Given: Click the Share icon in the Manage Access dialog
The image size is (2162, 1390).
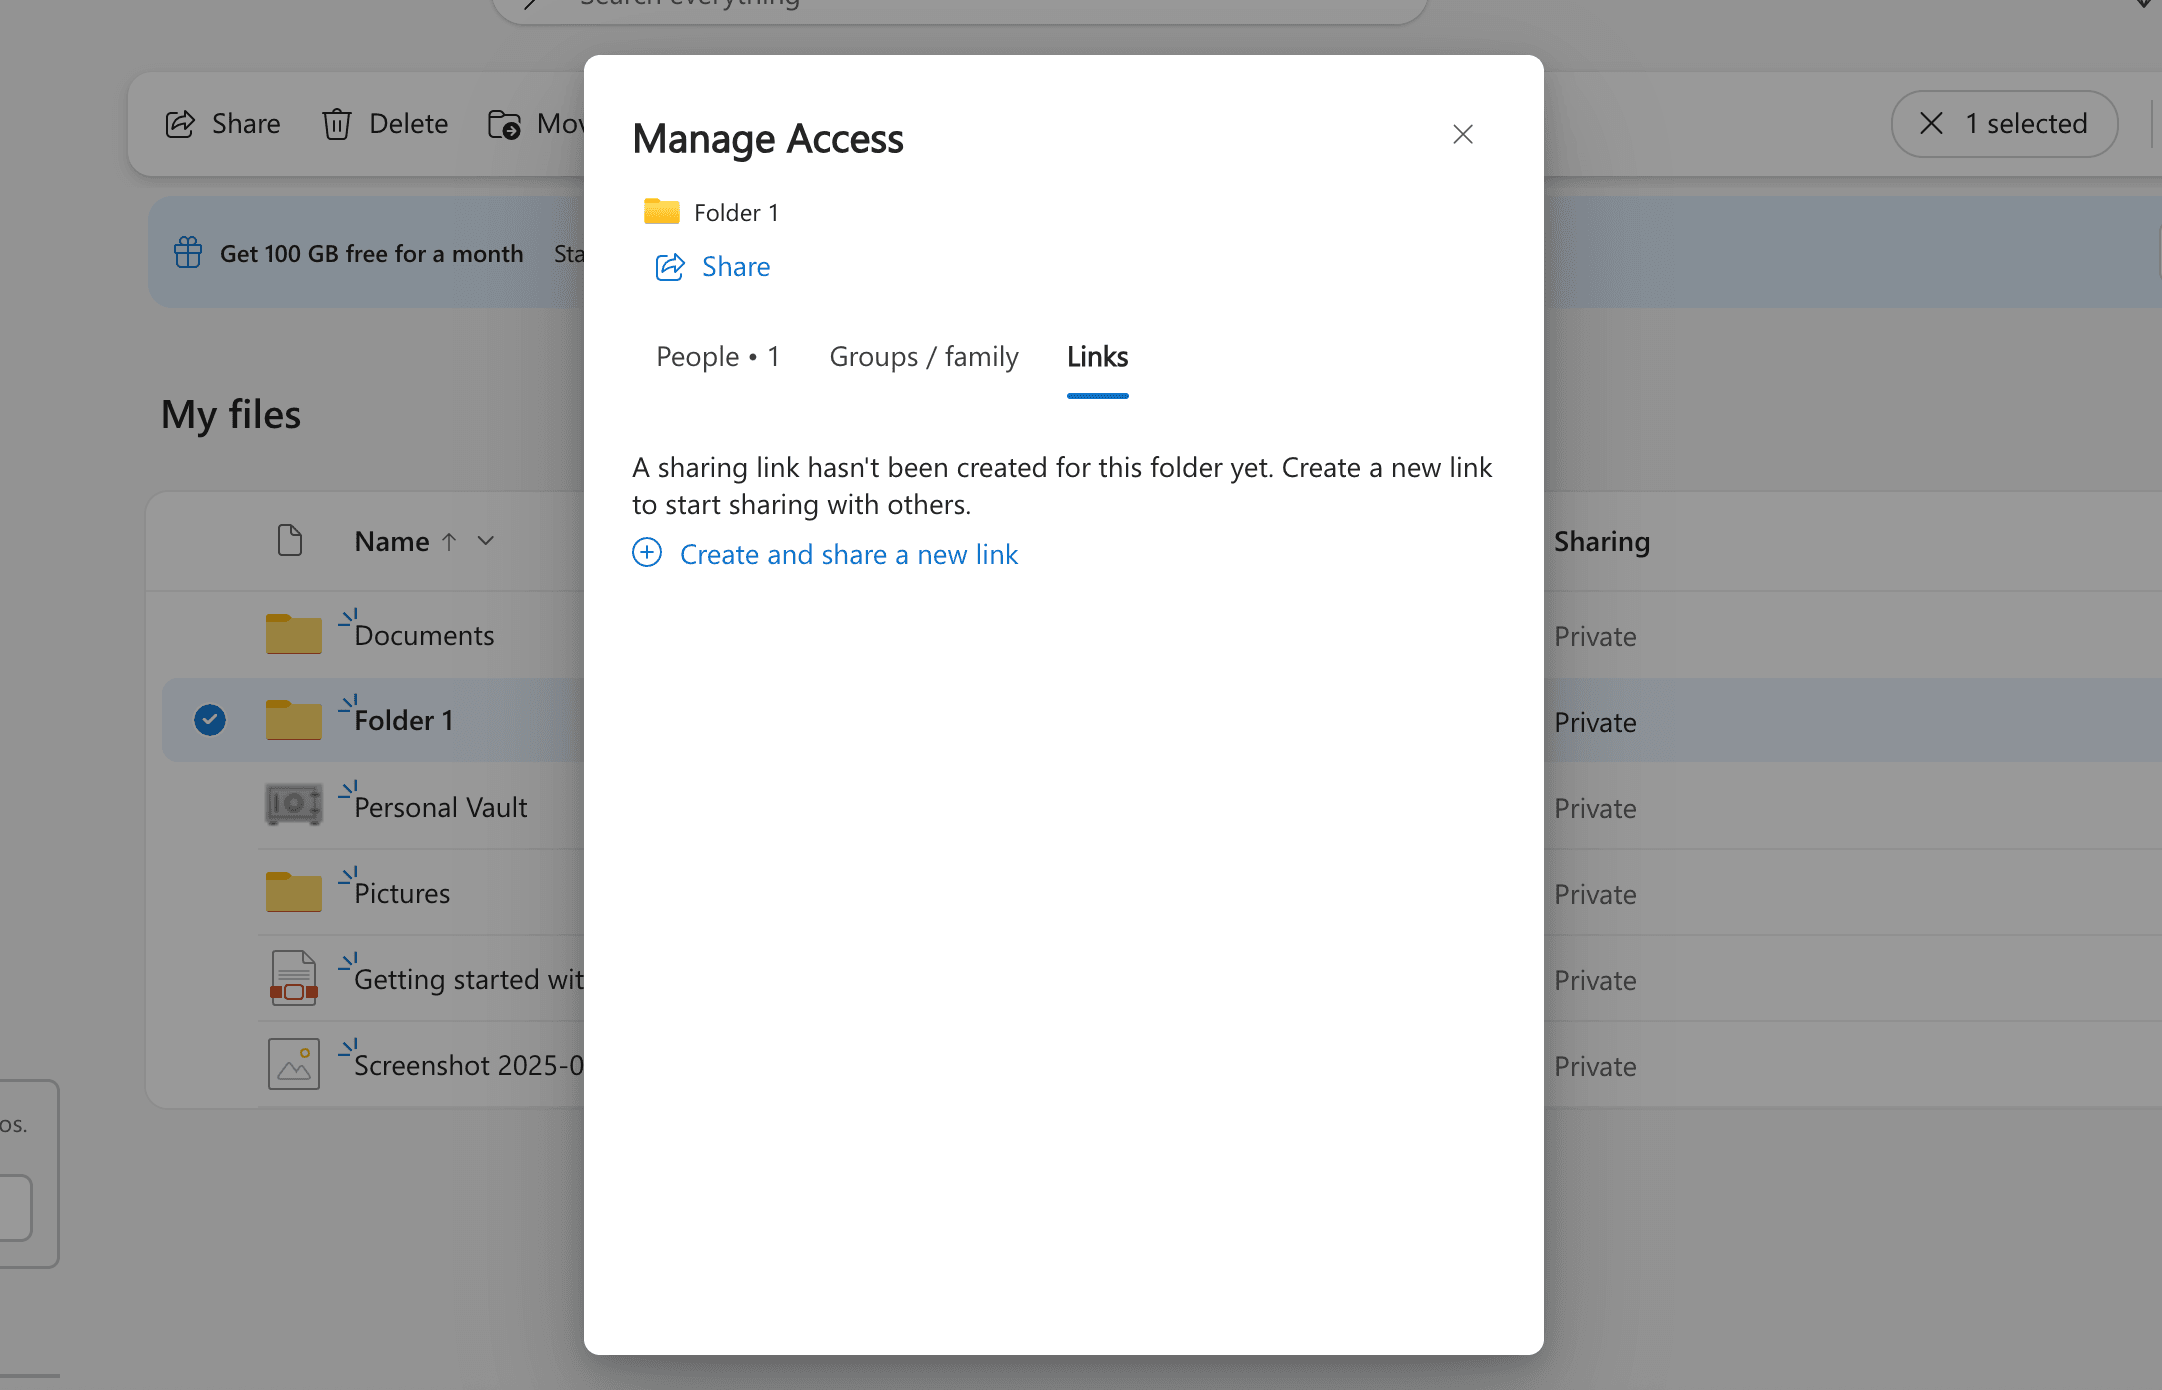Looking at the screenshot, I should coord(670,267).
